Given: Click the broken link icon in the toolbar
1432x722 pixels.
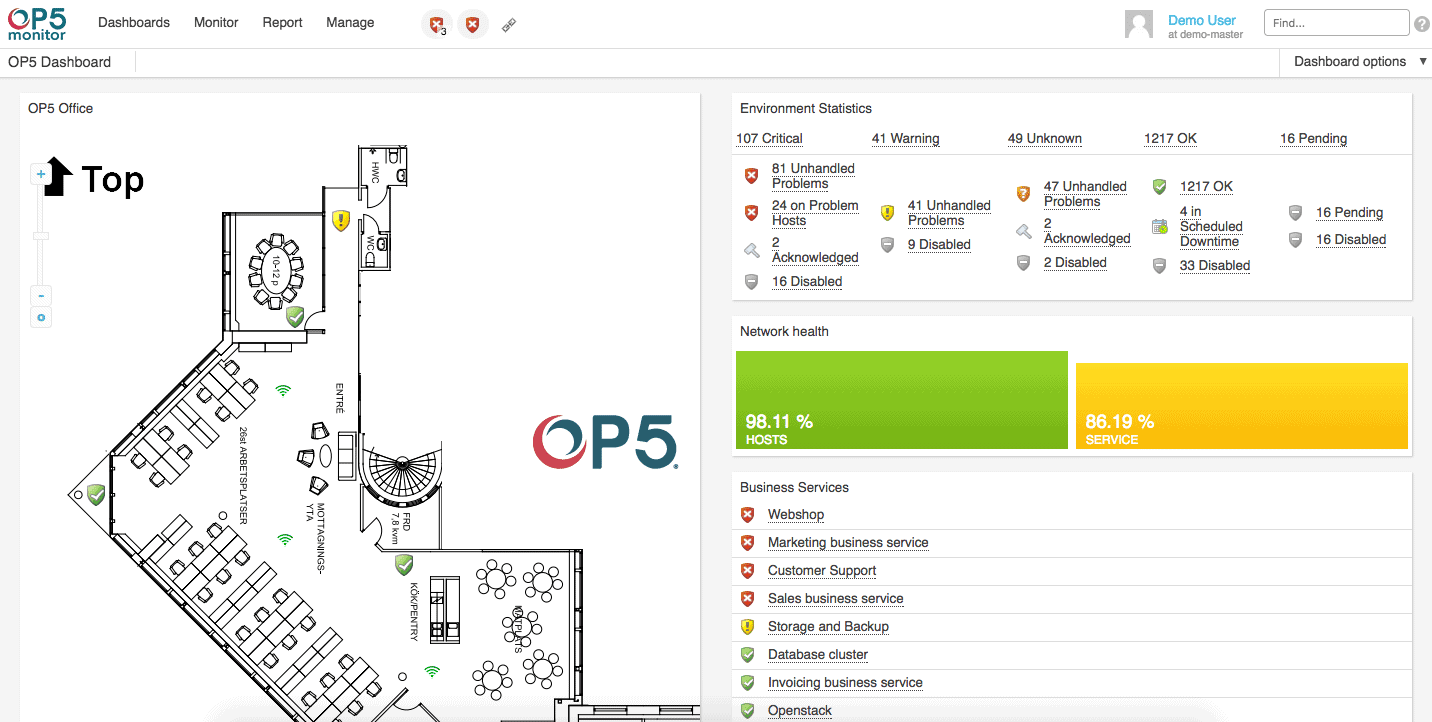Looking at the screenshot, I should [x=509, y=24].
